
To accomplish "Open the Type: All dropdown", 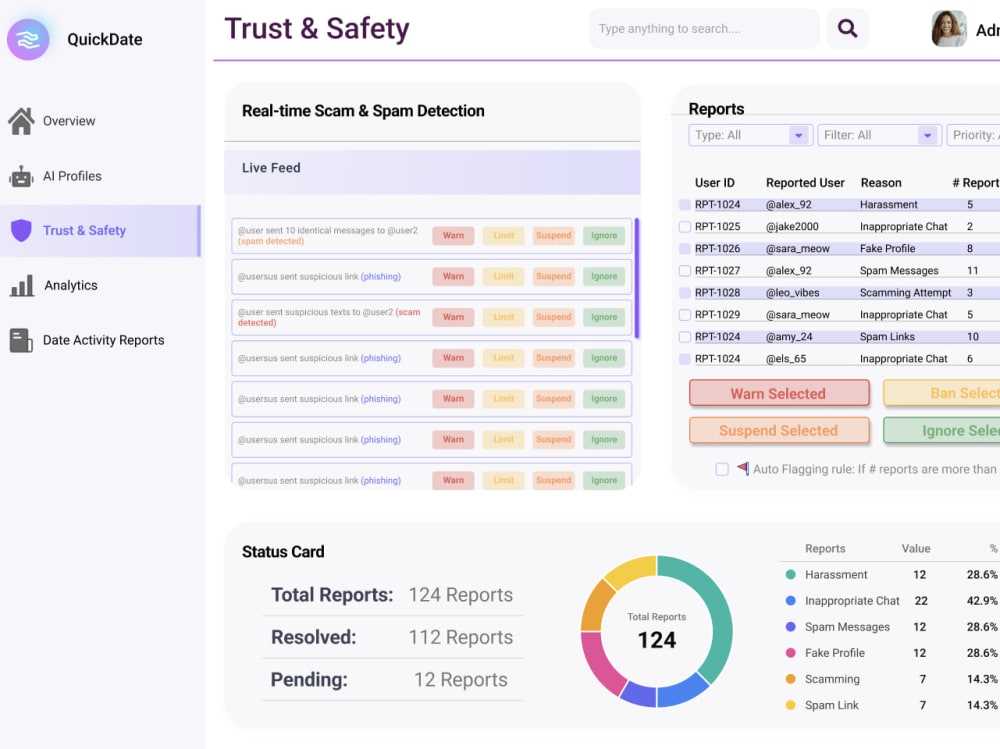I will (750, 135).
